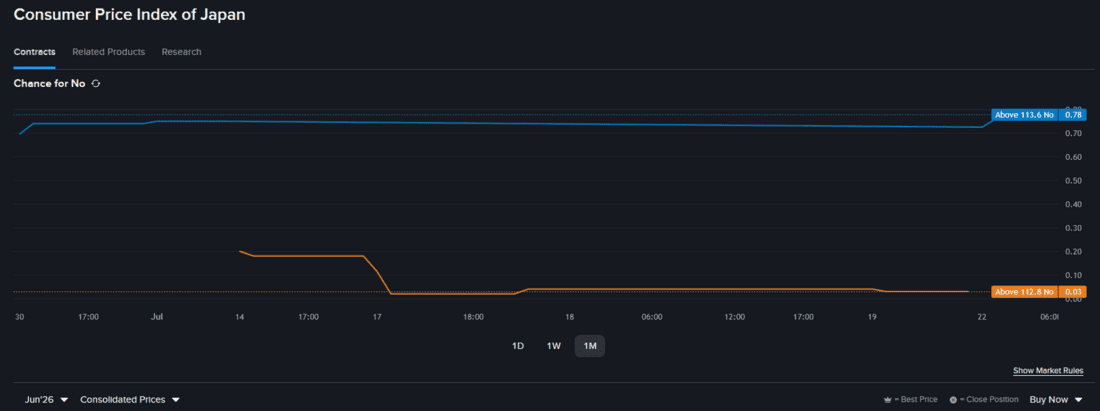This screenshot has width=1100, height=411.
Task: Click the Above 113.6 No label
Action: (x=1026, y=114)
